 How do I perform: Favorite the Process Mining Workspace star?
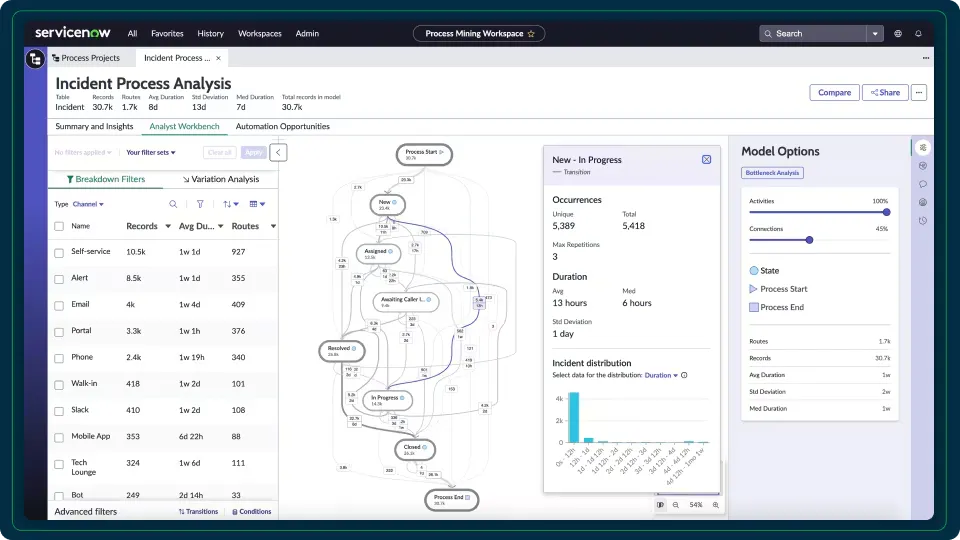tap(531, 34)
